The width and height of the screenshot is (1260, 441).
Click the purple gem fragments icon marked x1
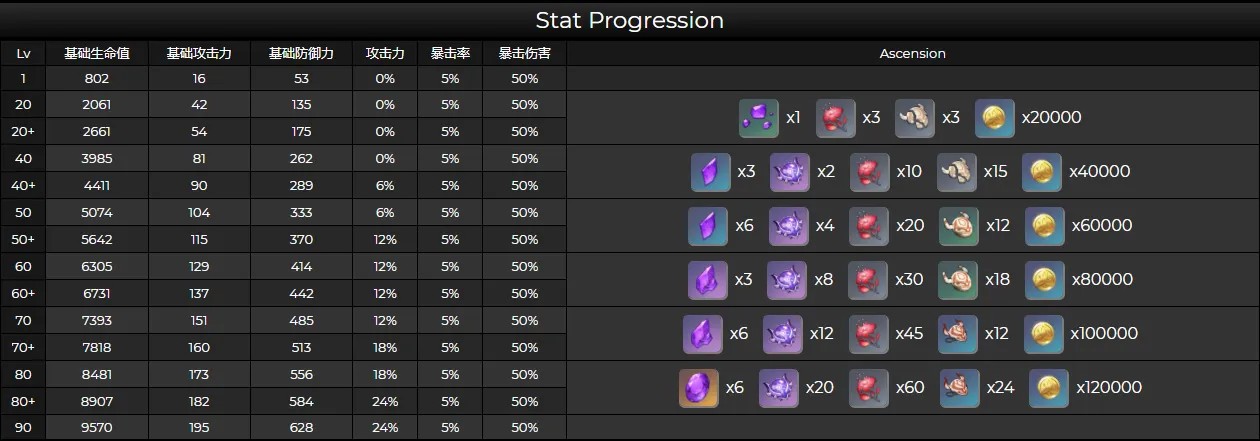759,118
